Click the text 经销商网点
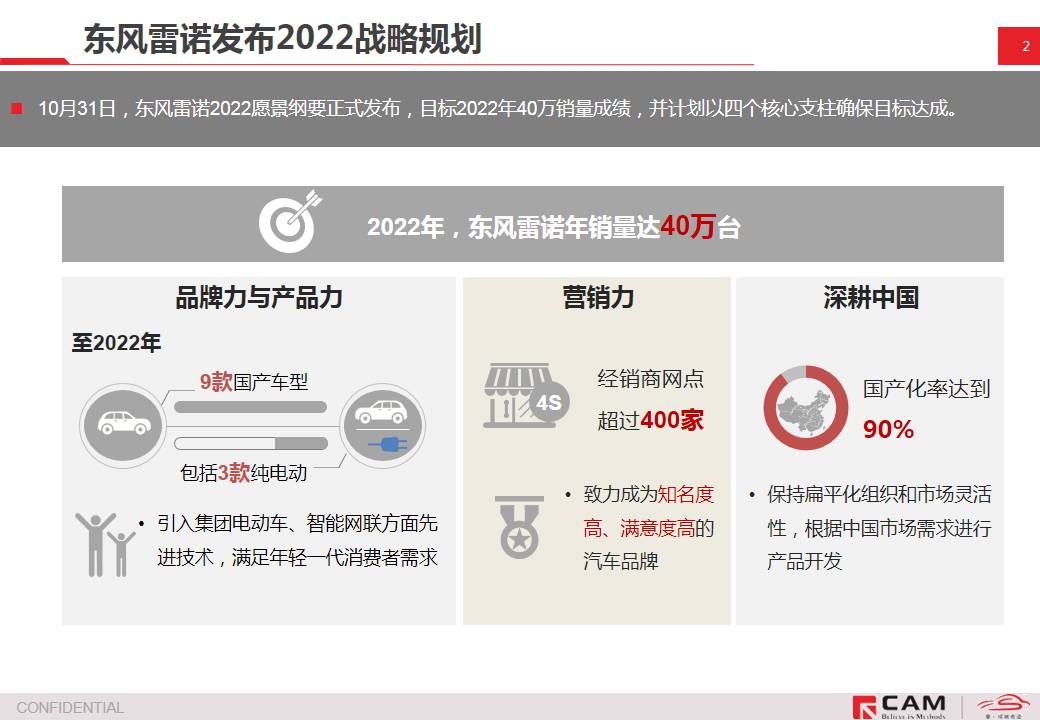This screenshot has height=720, width=1040. pyautogui.click(x=650, y=379)
